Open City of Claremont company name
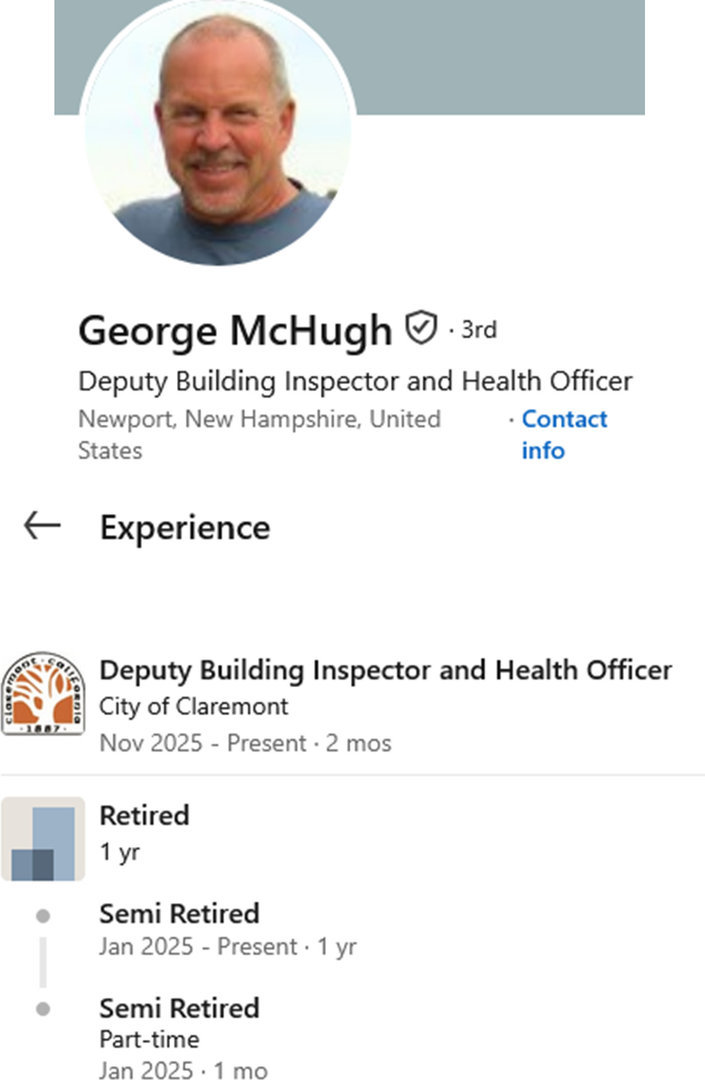This screenshot has height=1080, width=705. coord(193,706)
